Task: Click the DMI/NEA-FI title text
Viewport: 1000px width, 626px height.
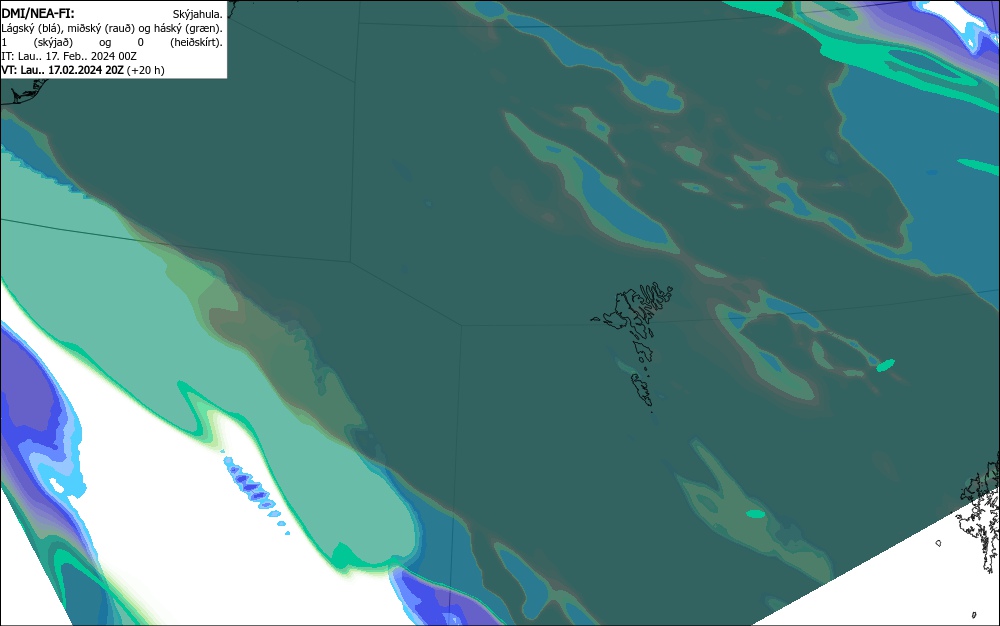Action: point(38,13)
